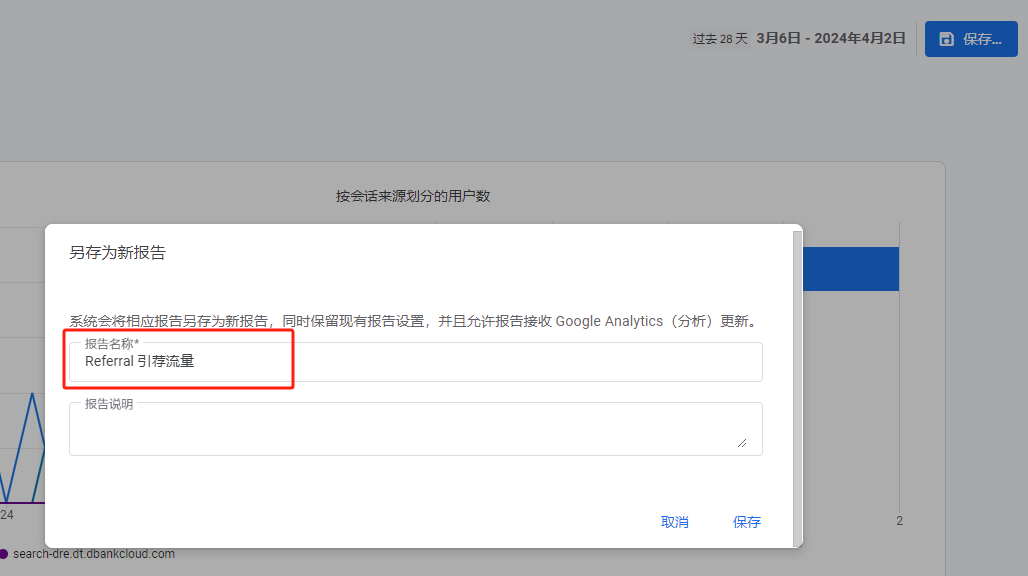Viewport: 1028px width, 576px height.
Task: Click the floppy disk save icon
Action: (x=946, y=39)
